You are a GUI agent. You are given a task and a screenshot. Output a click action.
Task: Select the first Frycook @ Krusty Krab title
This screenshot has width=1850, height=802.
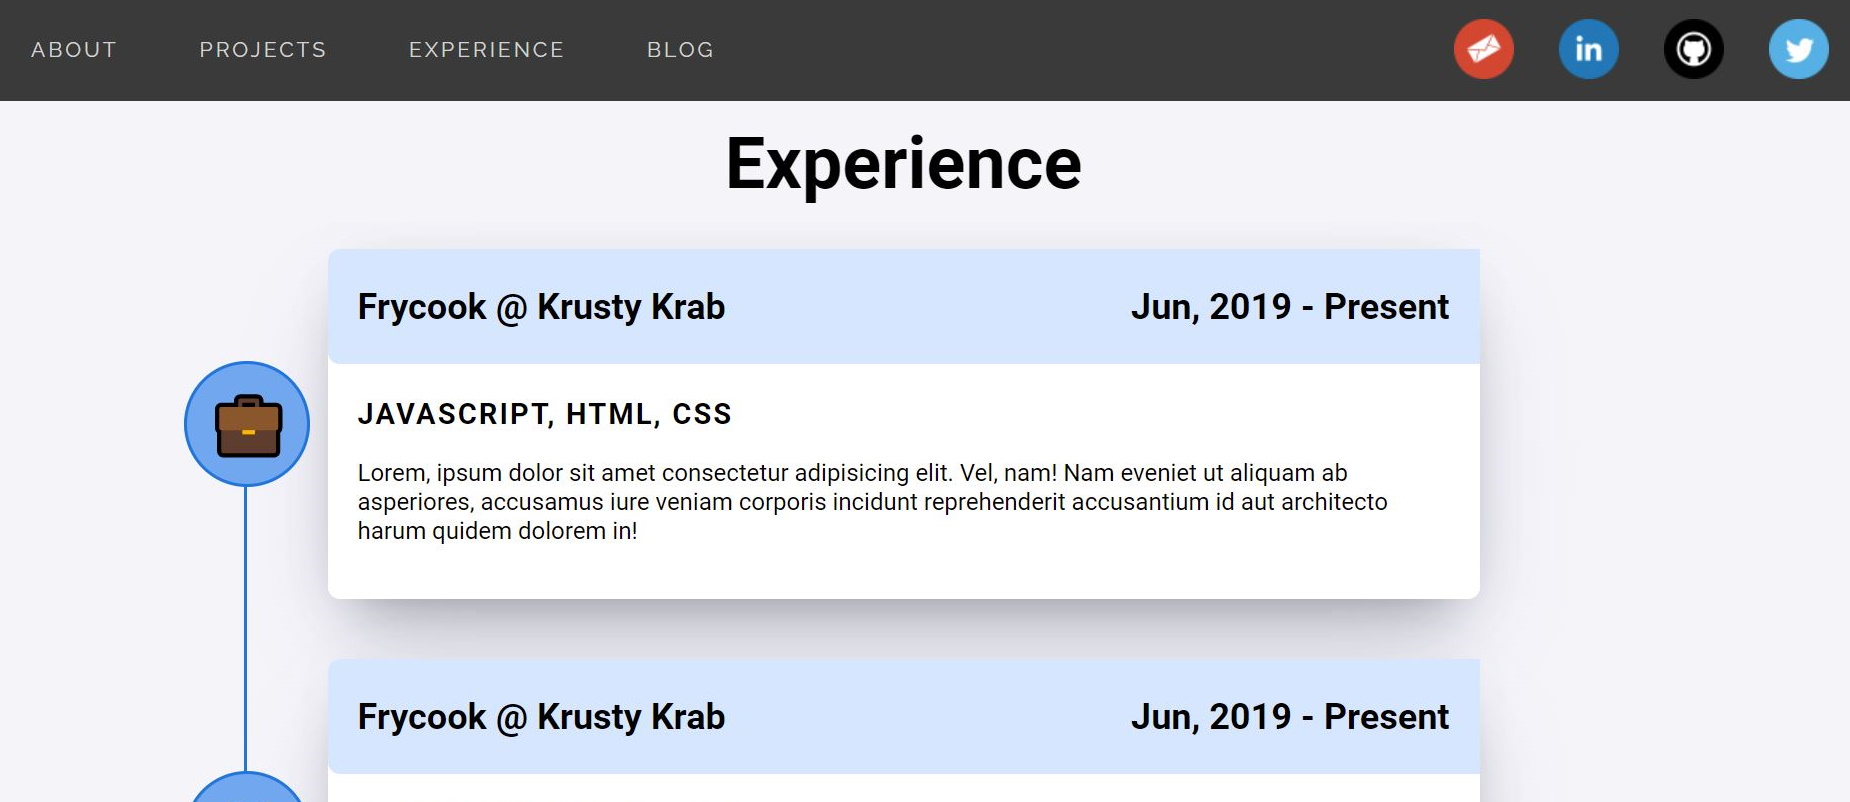pos(541,307)
